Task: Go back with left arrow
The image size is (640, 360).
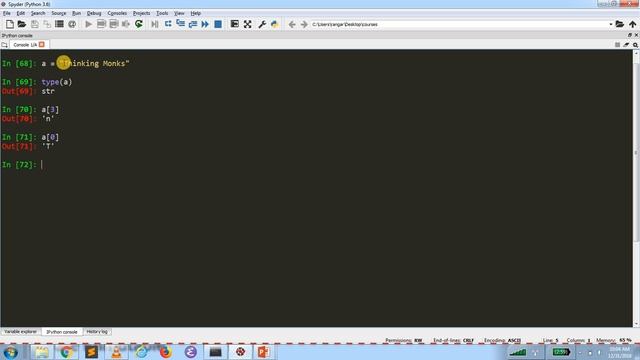Action: [291, 24]
